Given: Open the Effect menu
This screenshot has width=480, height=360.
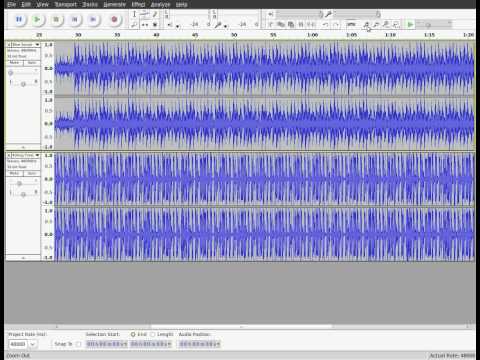Looking at the screenshot, I should 138,4.
